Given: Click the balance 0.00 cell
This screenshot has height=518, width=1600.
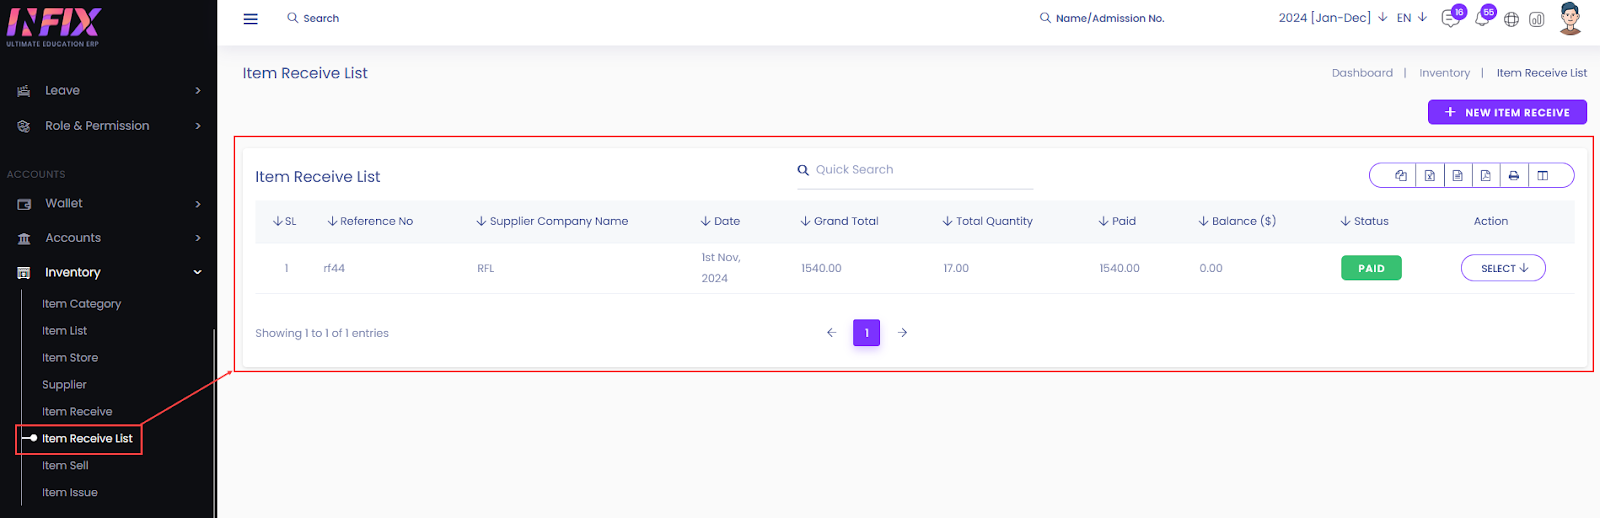Looking at the screenshot, I should (1211, 268).
